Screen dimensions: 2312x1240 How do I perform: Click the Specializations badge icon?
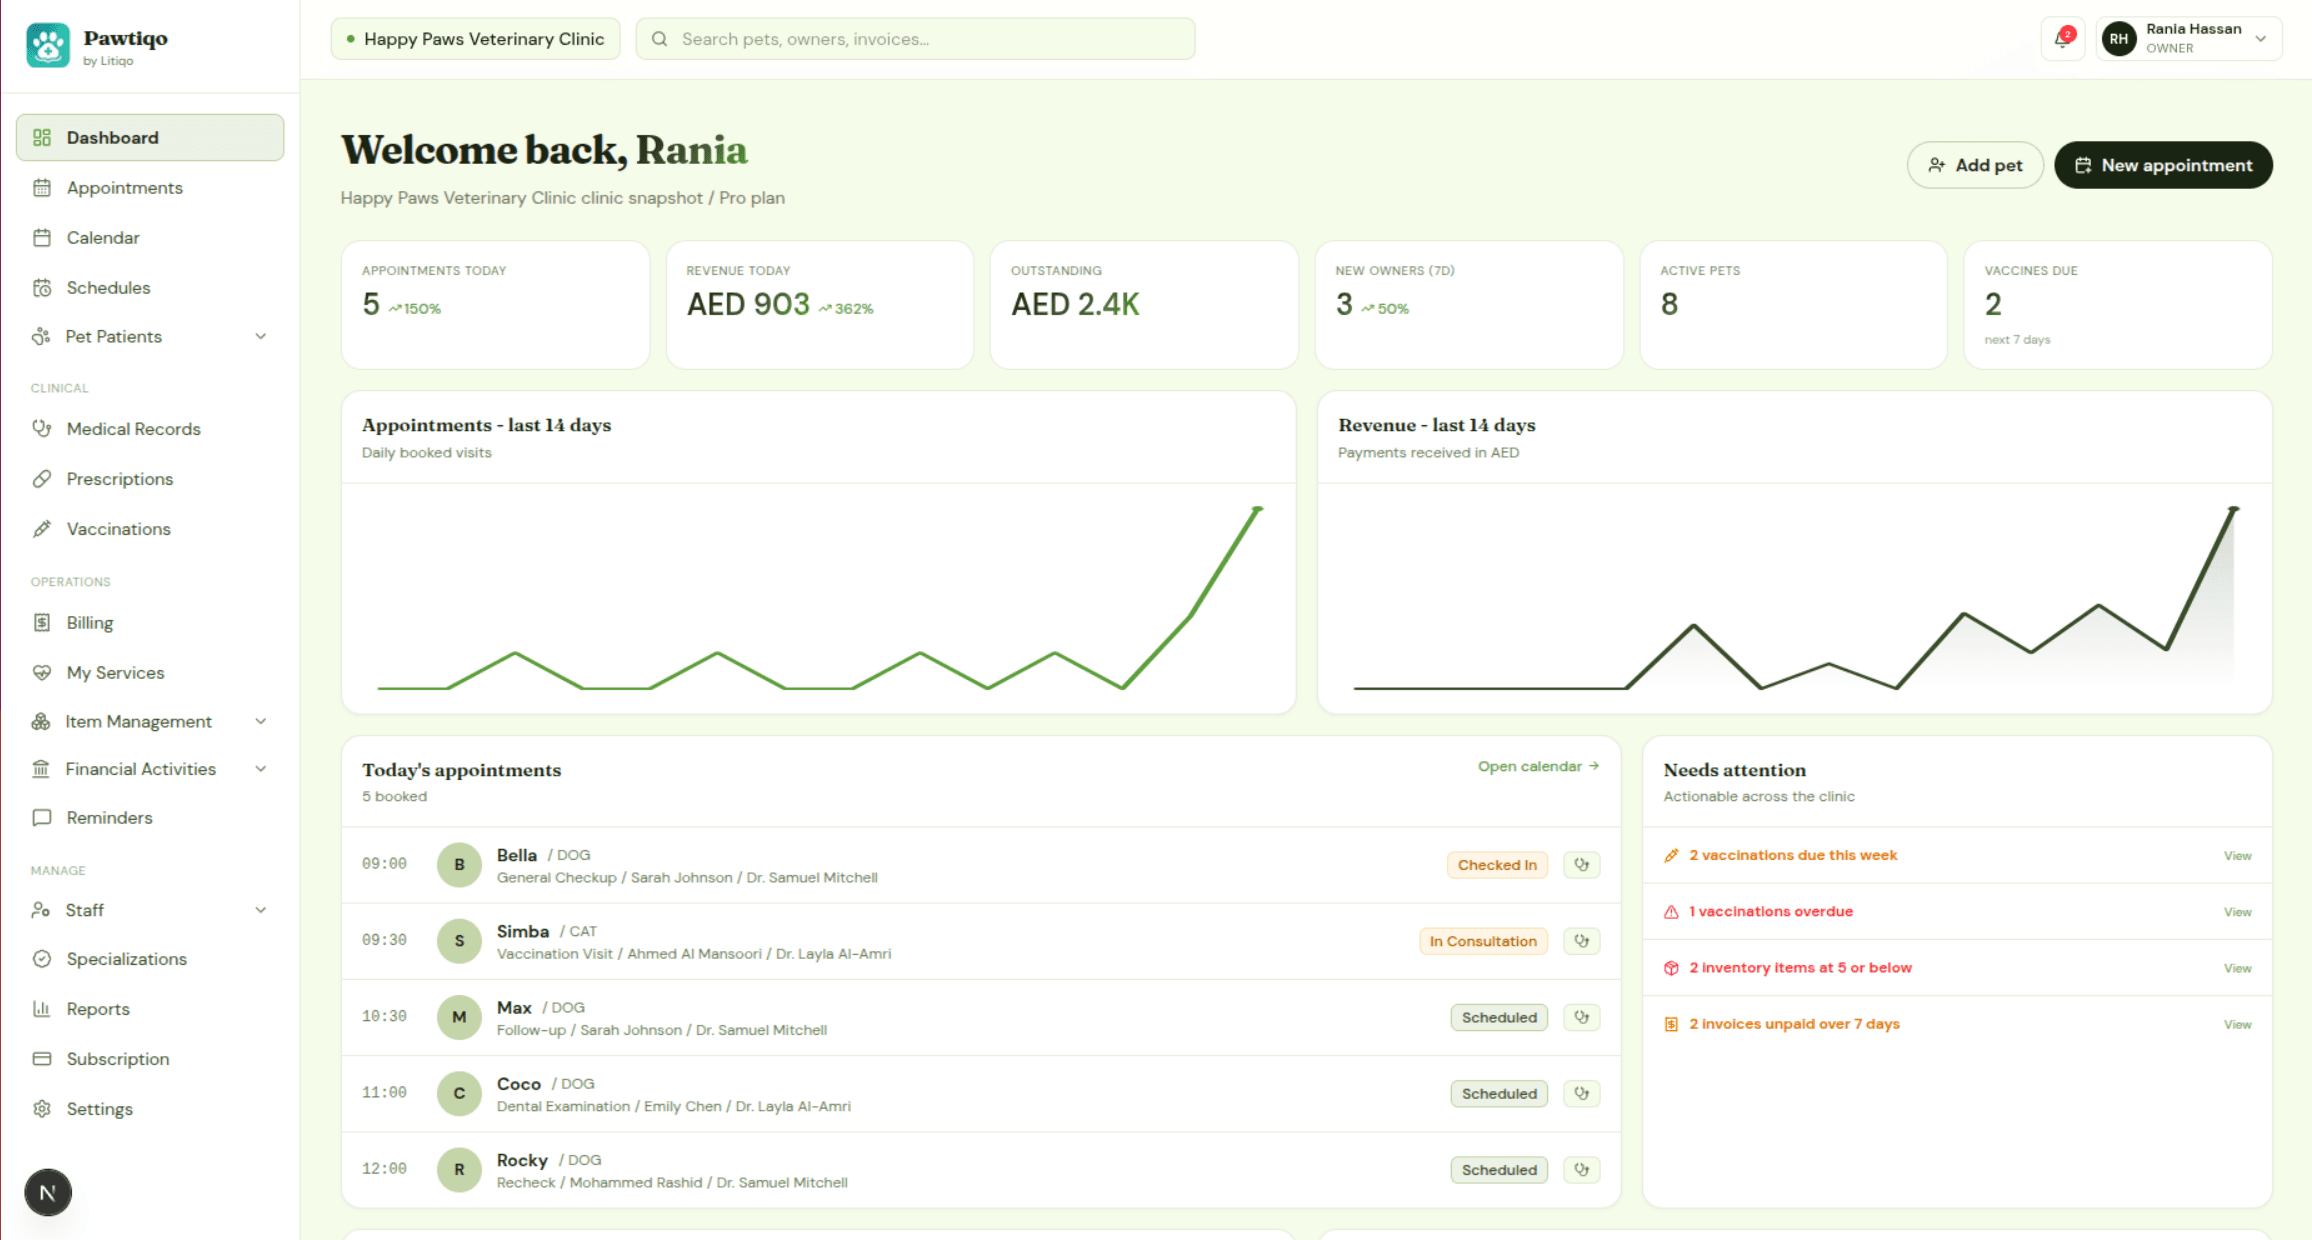[42, 958]
